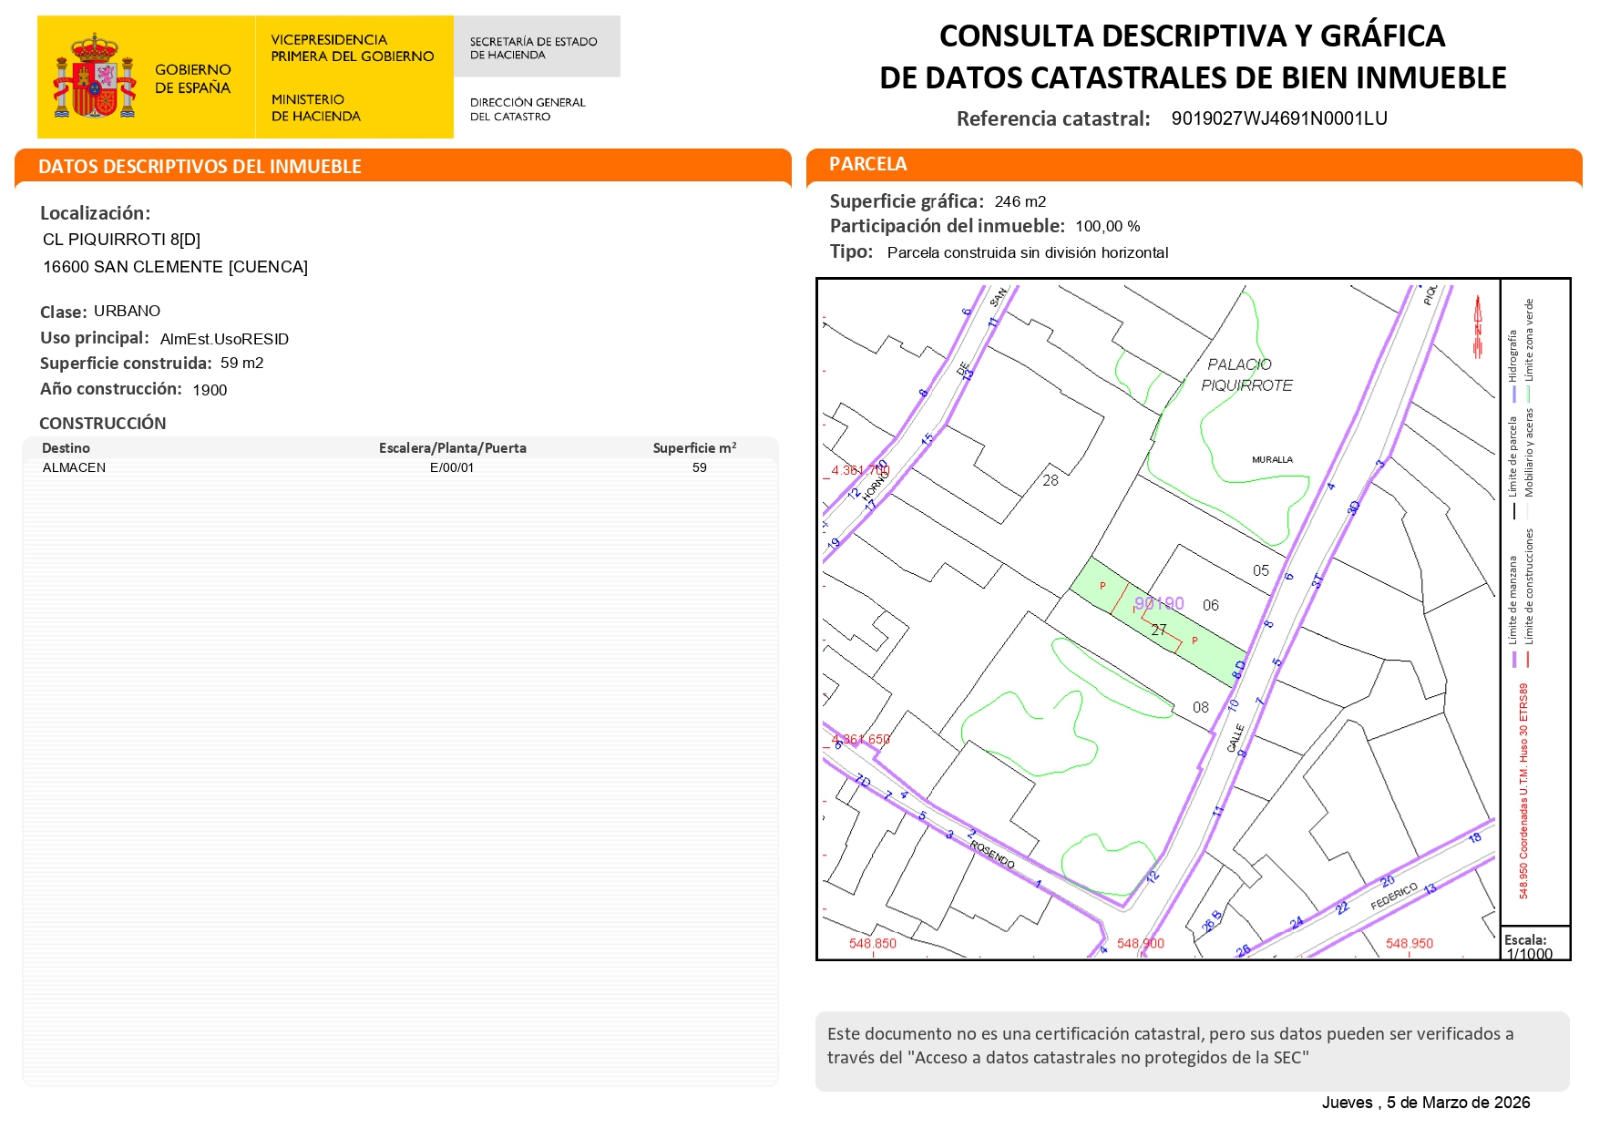This screenshot has width=1600, height=1130.
Task: Click the cadastral reference 9019027WJ4691N0001LU
Action: pos(1279,118)
